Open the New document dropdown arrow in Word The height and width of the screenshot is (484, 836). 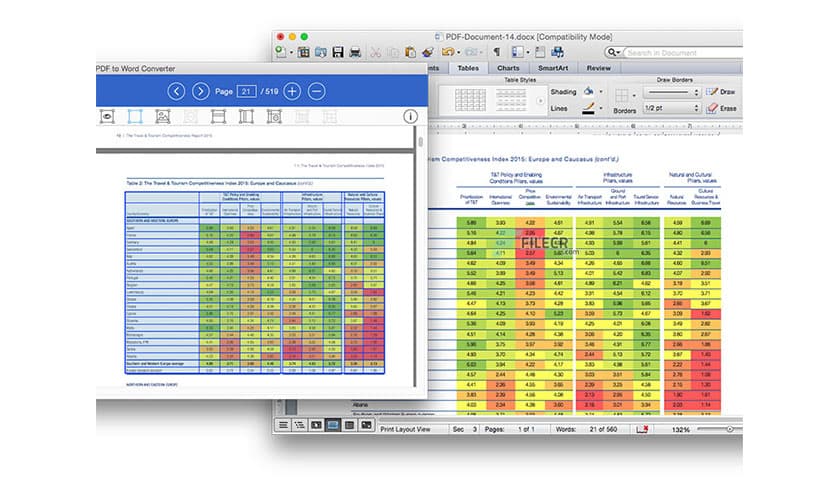point(291,52)
